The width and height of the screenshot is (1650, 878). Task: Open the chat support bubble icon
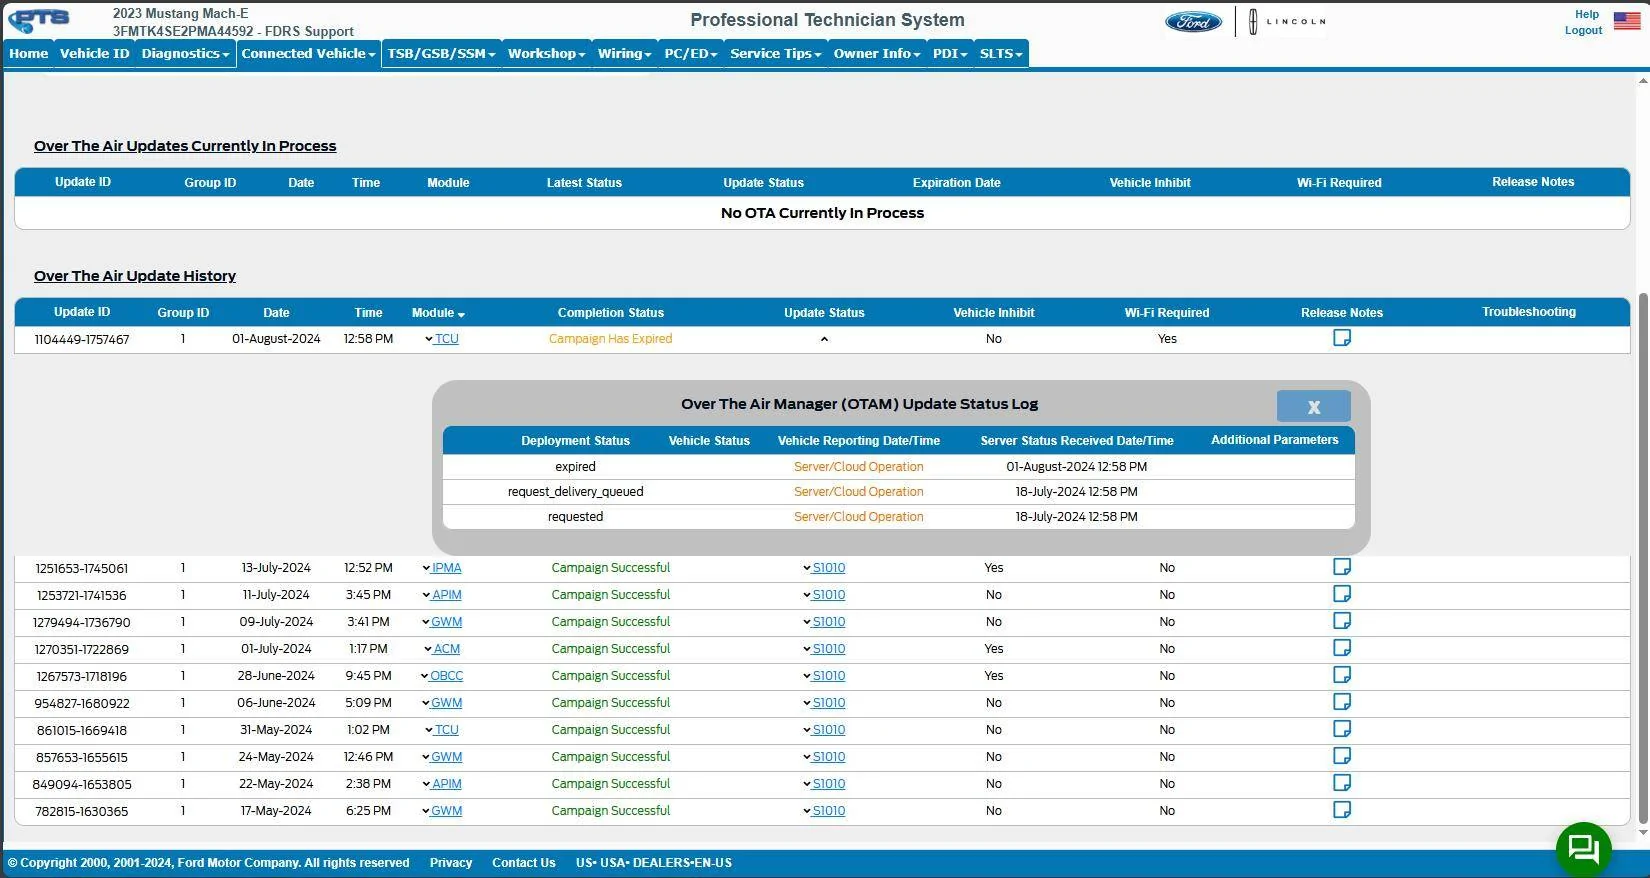click(1584, 849)
